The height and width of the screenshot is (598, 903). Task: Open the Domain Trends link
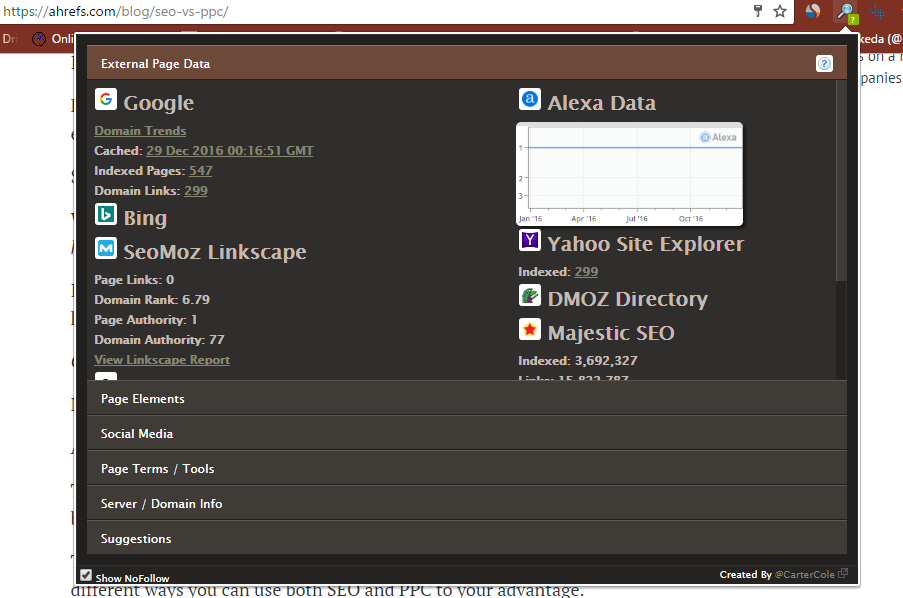click(x=140, y=131)
